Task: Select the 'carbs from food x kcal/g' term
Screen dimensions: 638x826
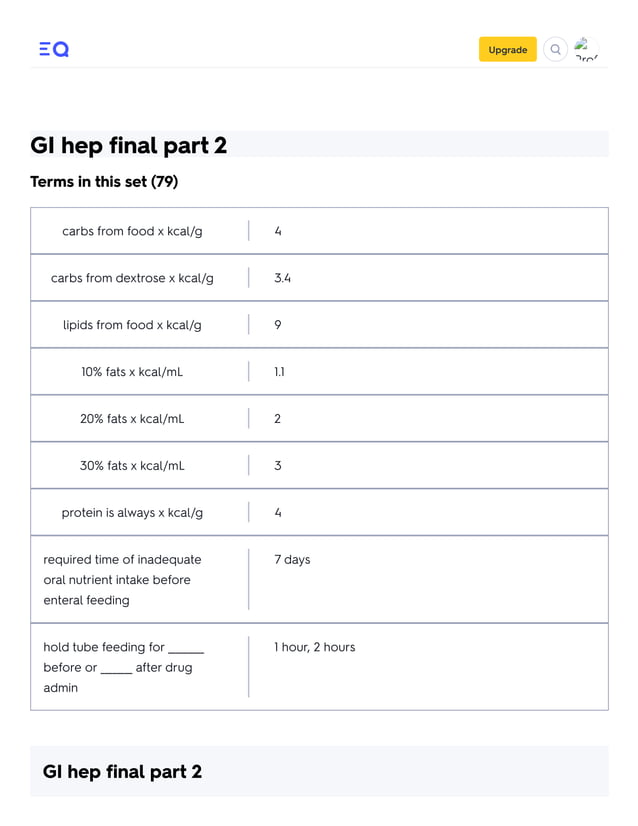Action: pos(132,231)
